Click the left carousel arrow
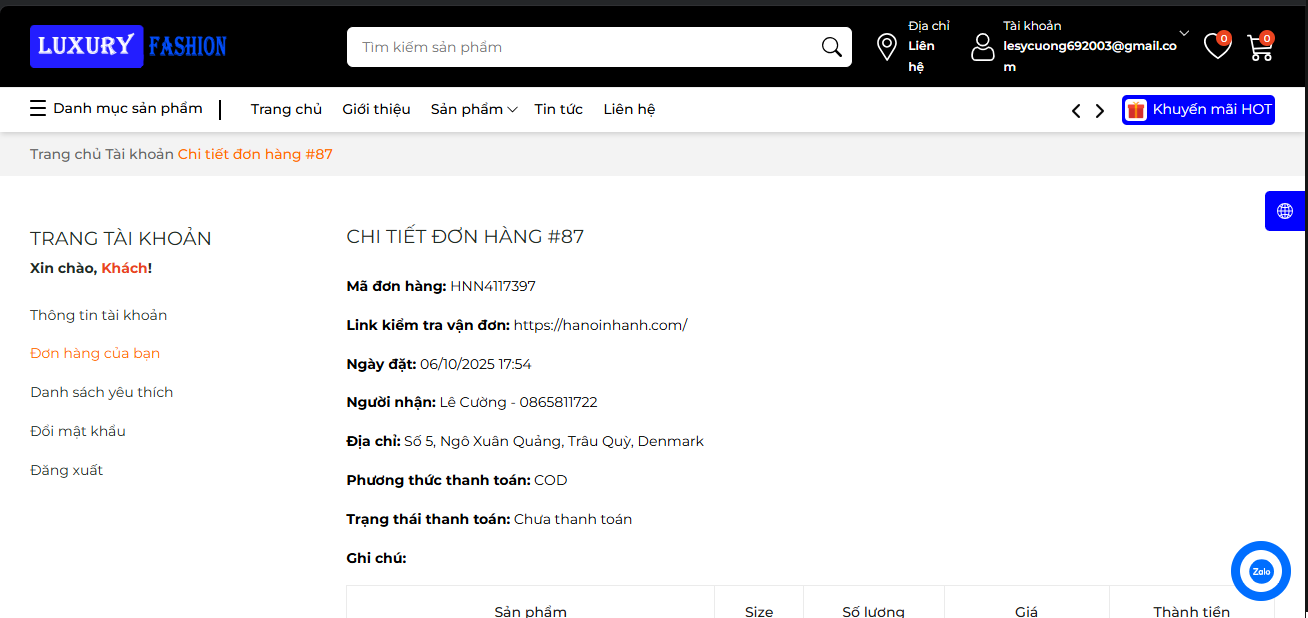1308x618 pixels. [x=1075, y=110]
